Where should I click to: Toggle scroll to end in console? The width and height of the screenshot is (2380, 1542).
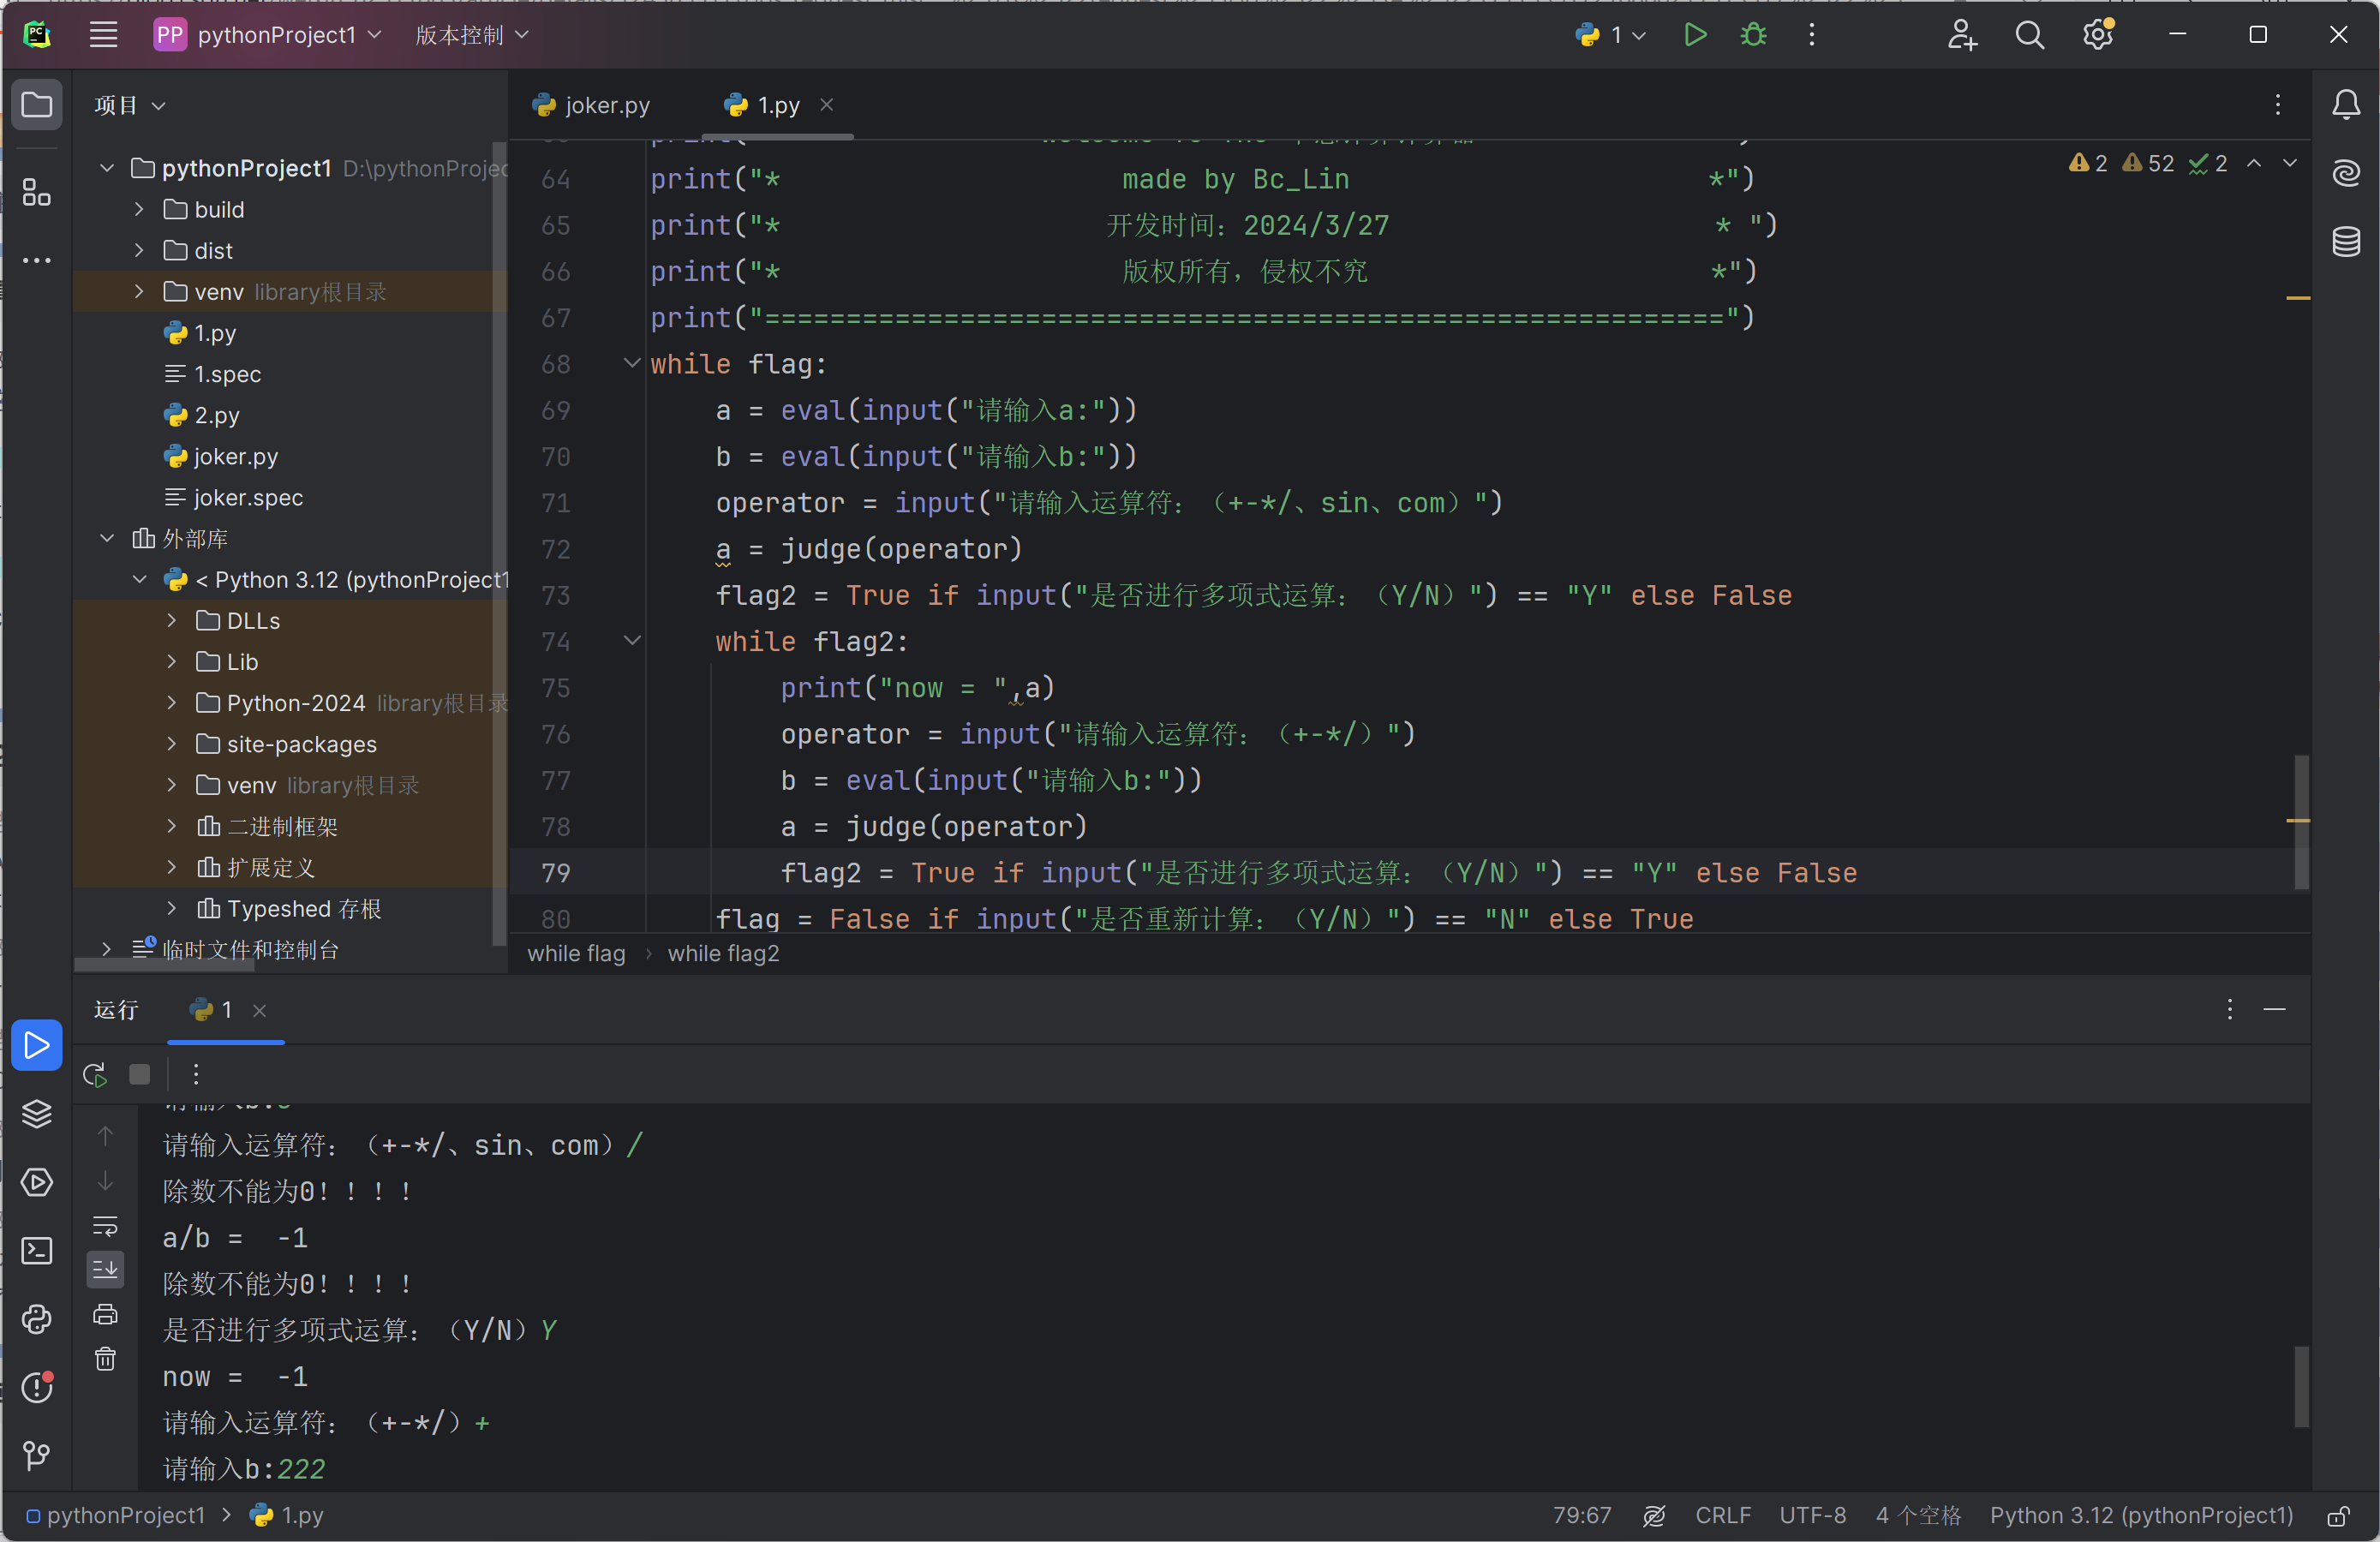pyautogui.click(x=105, y=1269)
